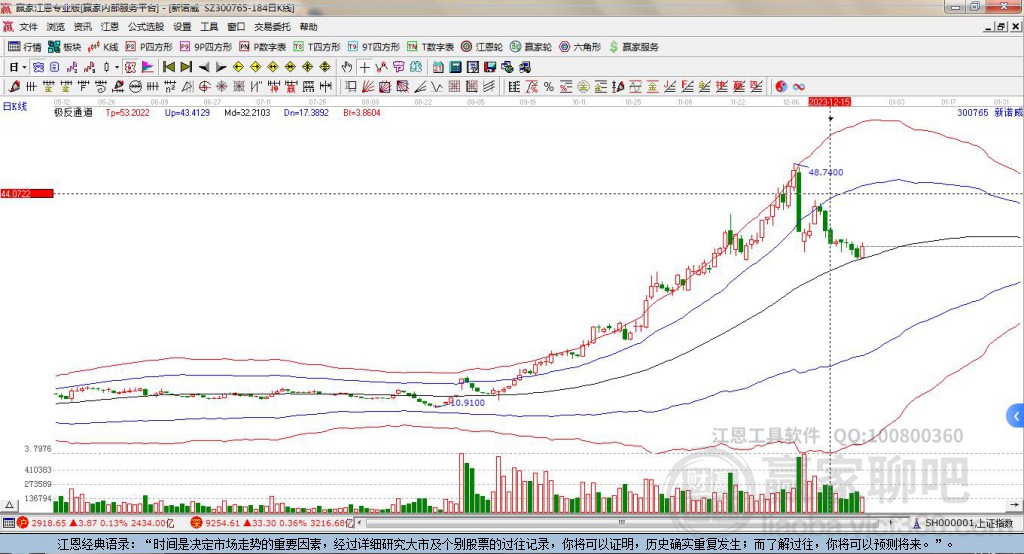Open the 行情 market quotes view
Screen dimensions: 1024x554
(25, 47)
